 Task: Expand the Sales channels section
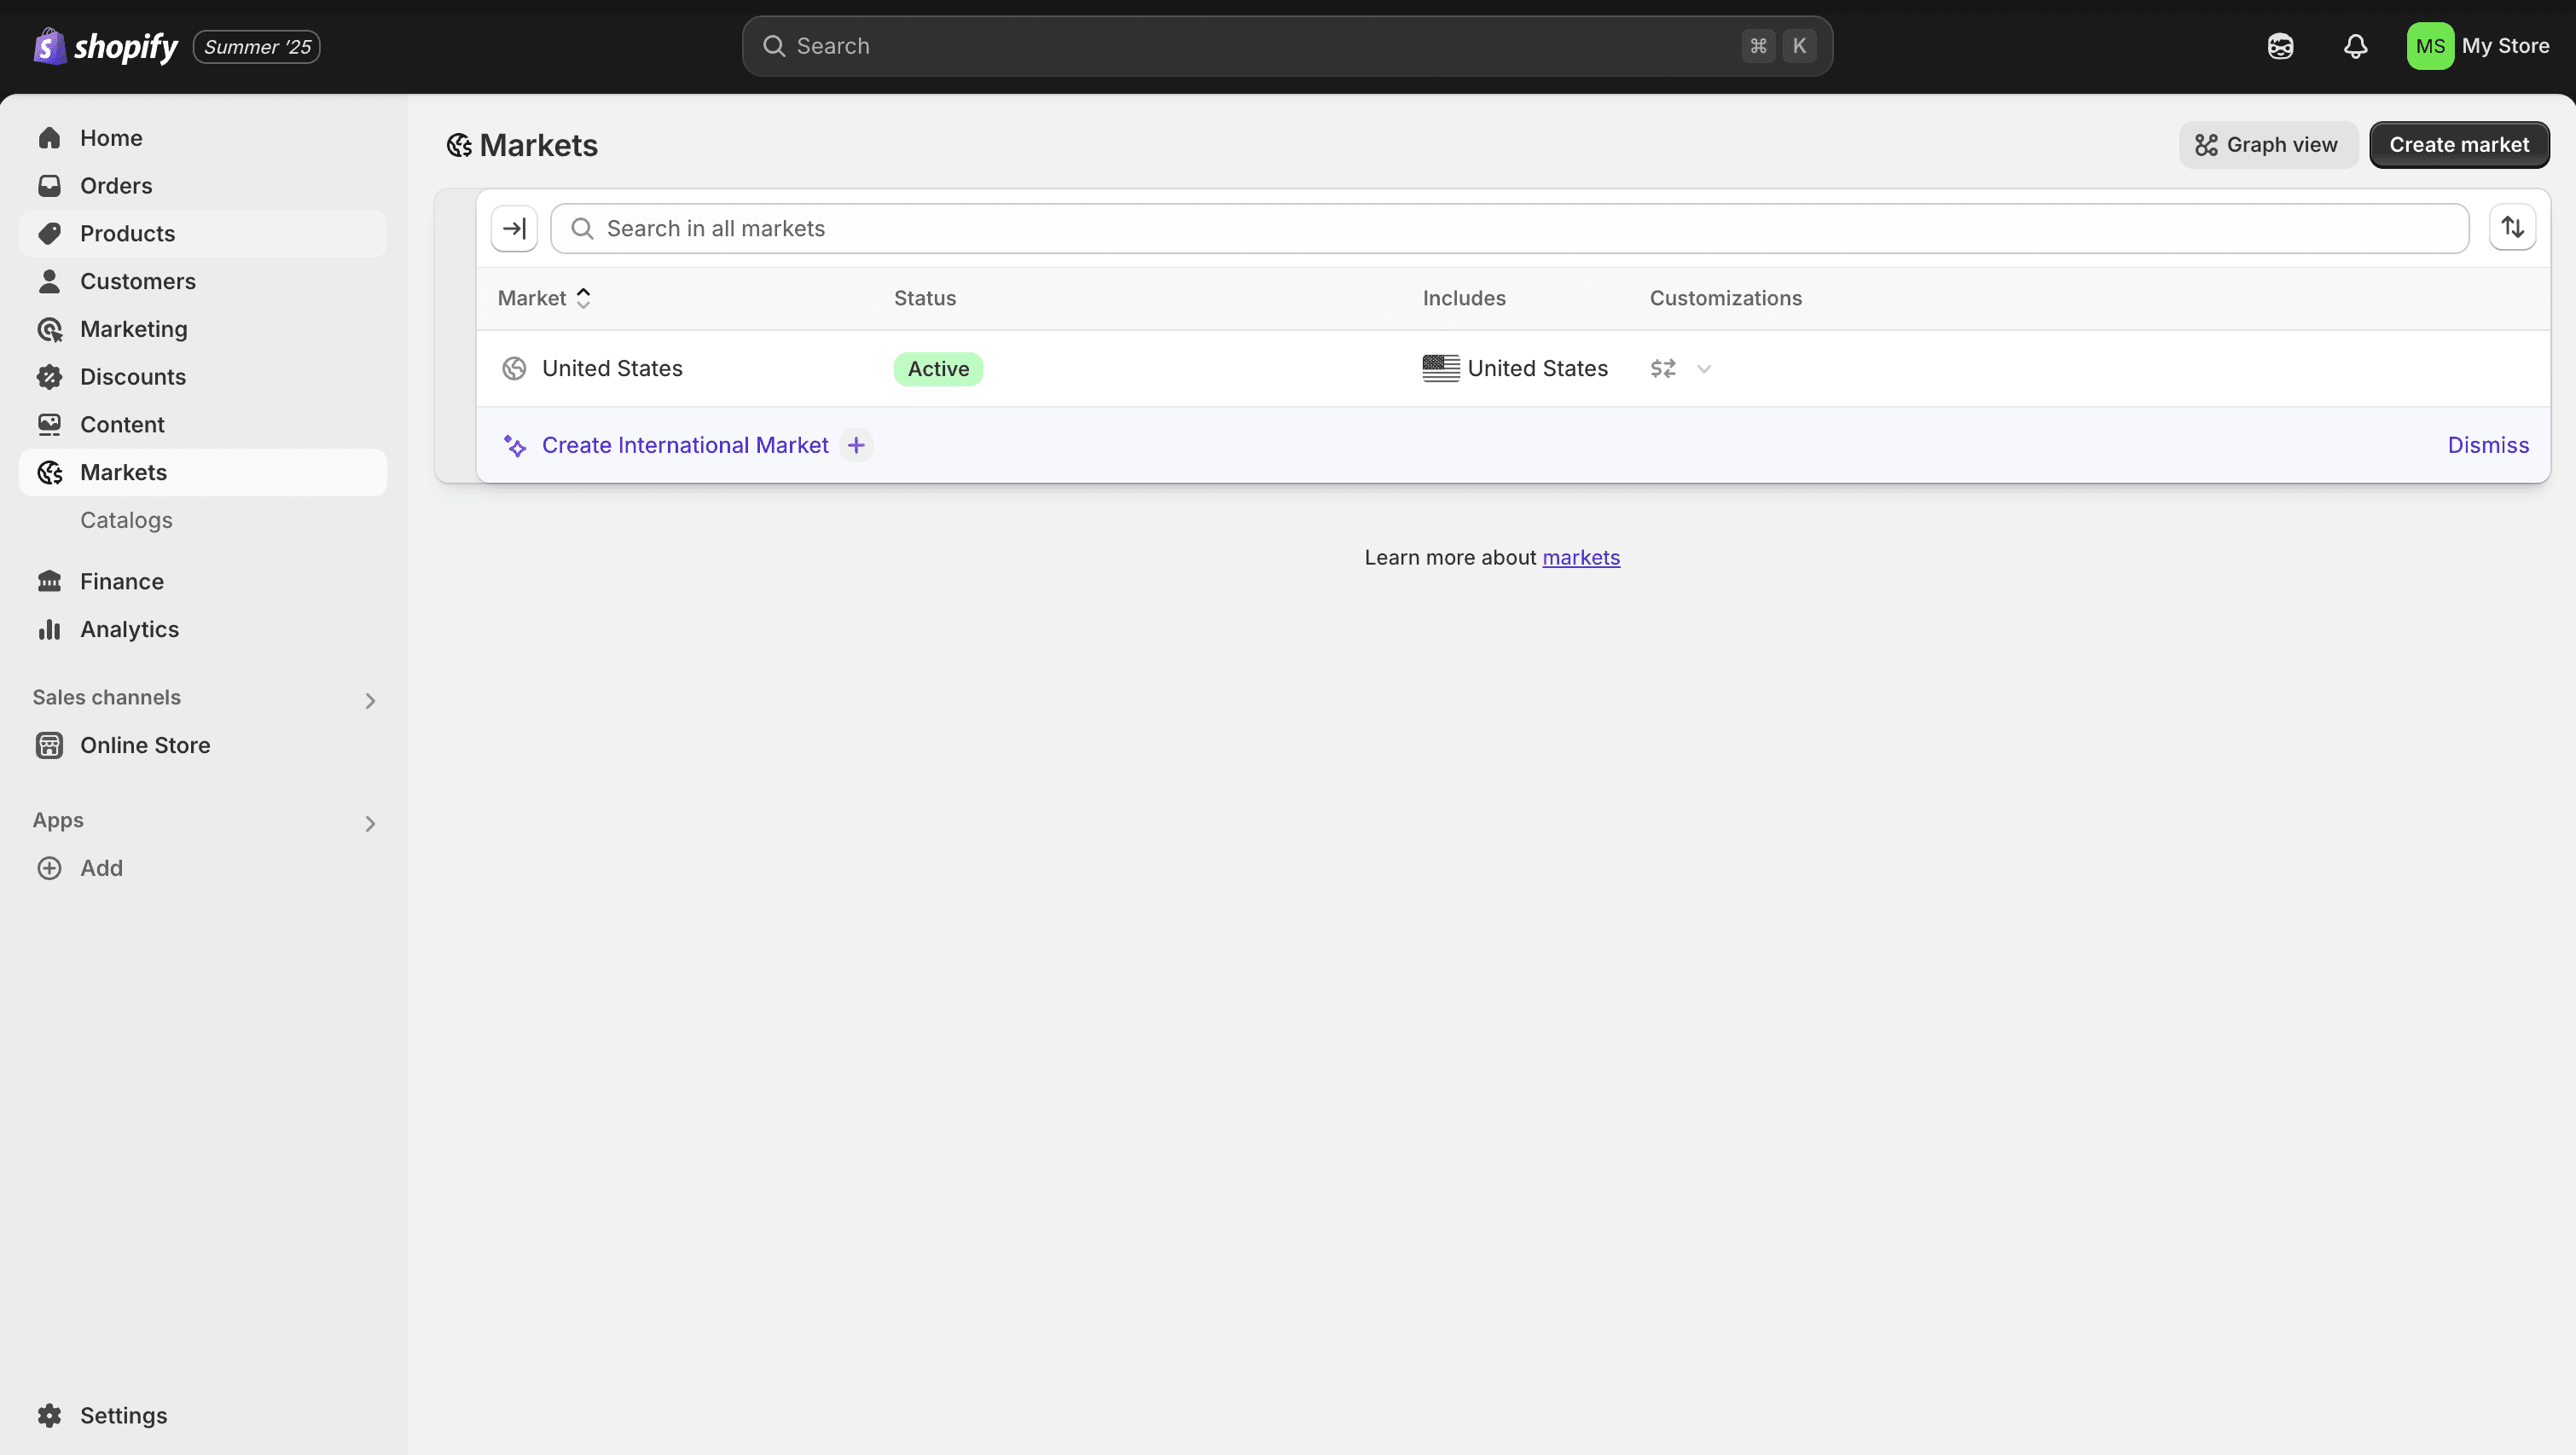(370, 699)
